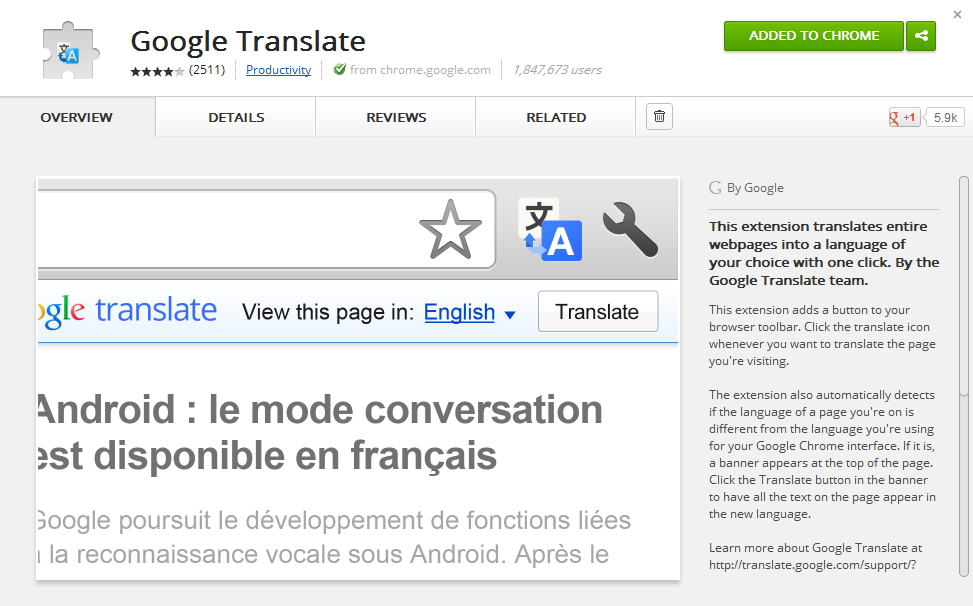
Task: Click the trash can remove icon
Action: [x=659, y=117]
